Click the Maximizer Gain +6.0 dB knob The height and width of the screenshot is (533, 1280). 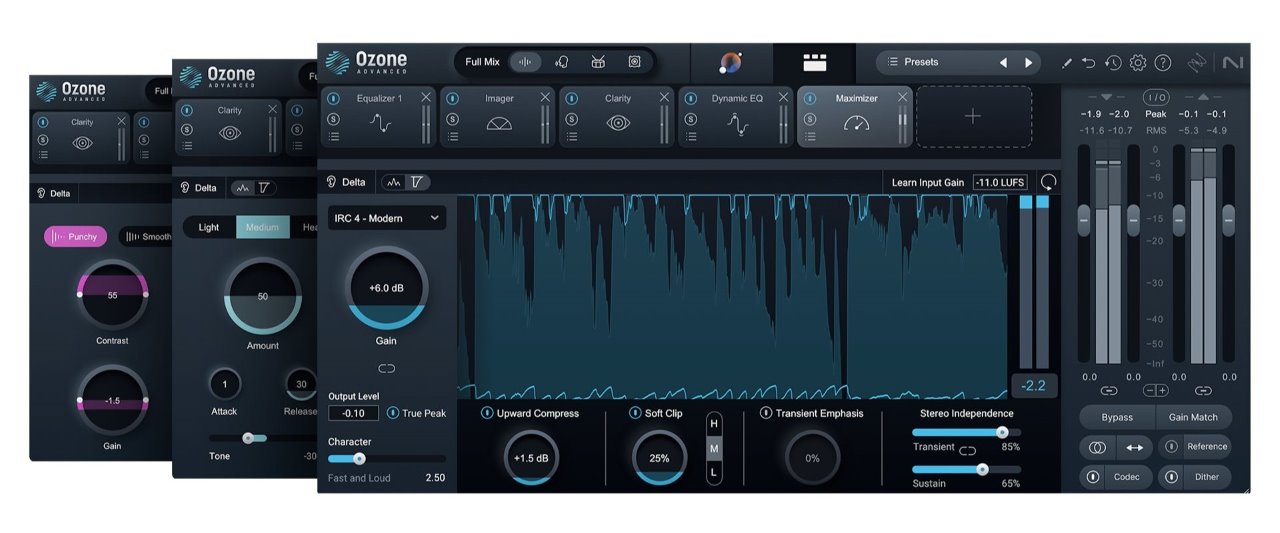point(386,288)
